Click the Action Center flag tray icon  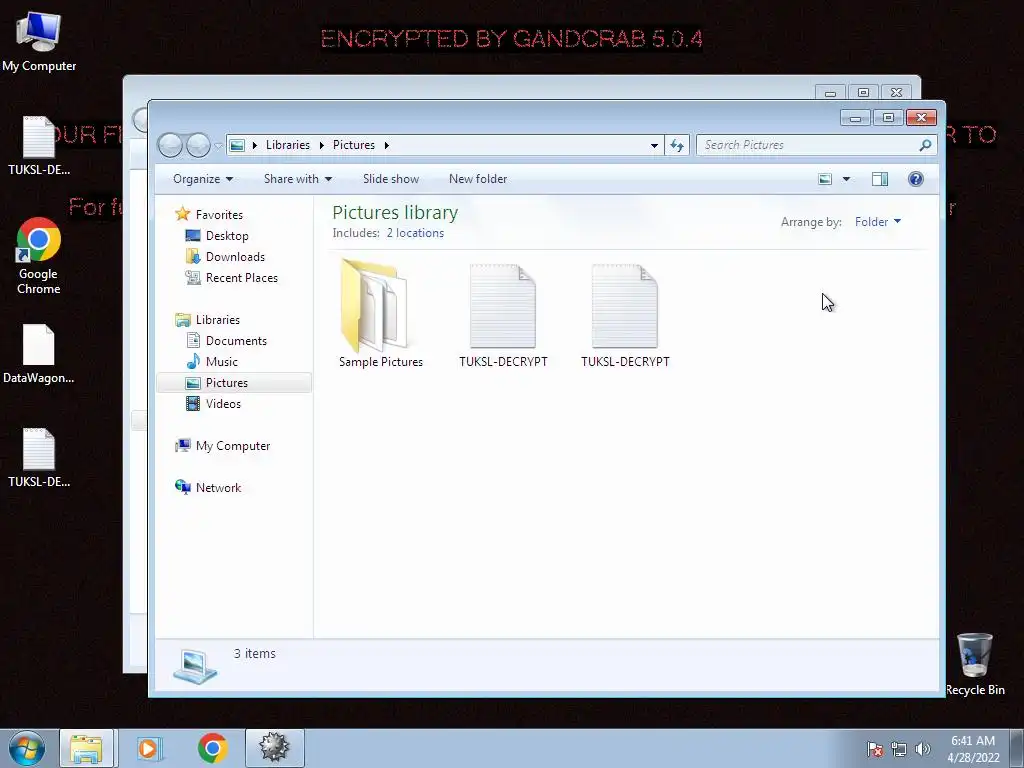pyautogui.click(x=874, y=749)
